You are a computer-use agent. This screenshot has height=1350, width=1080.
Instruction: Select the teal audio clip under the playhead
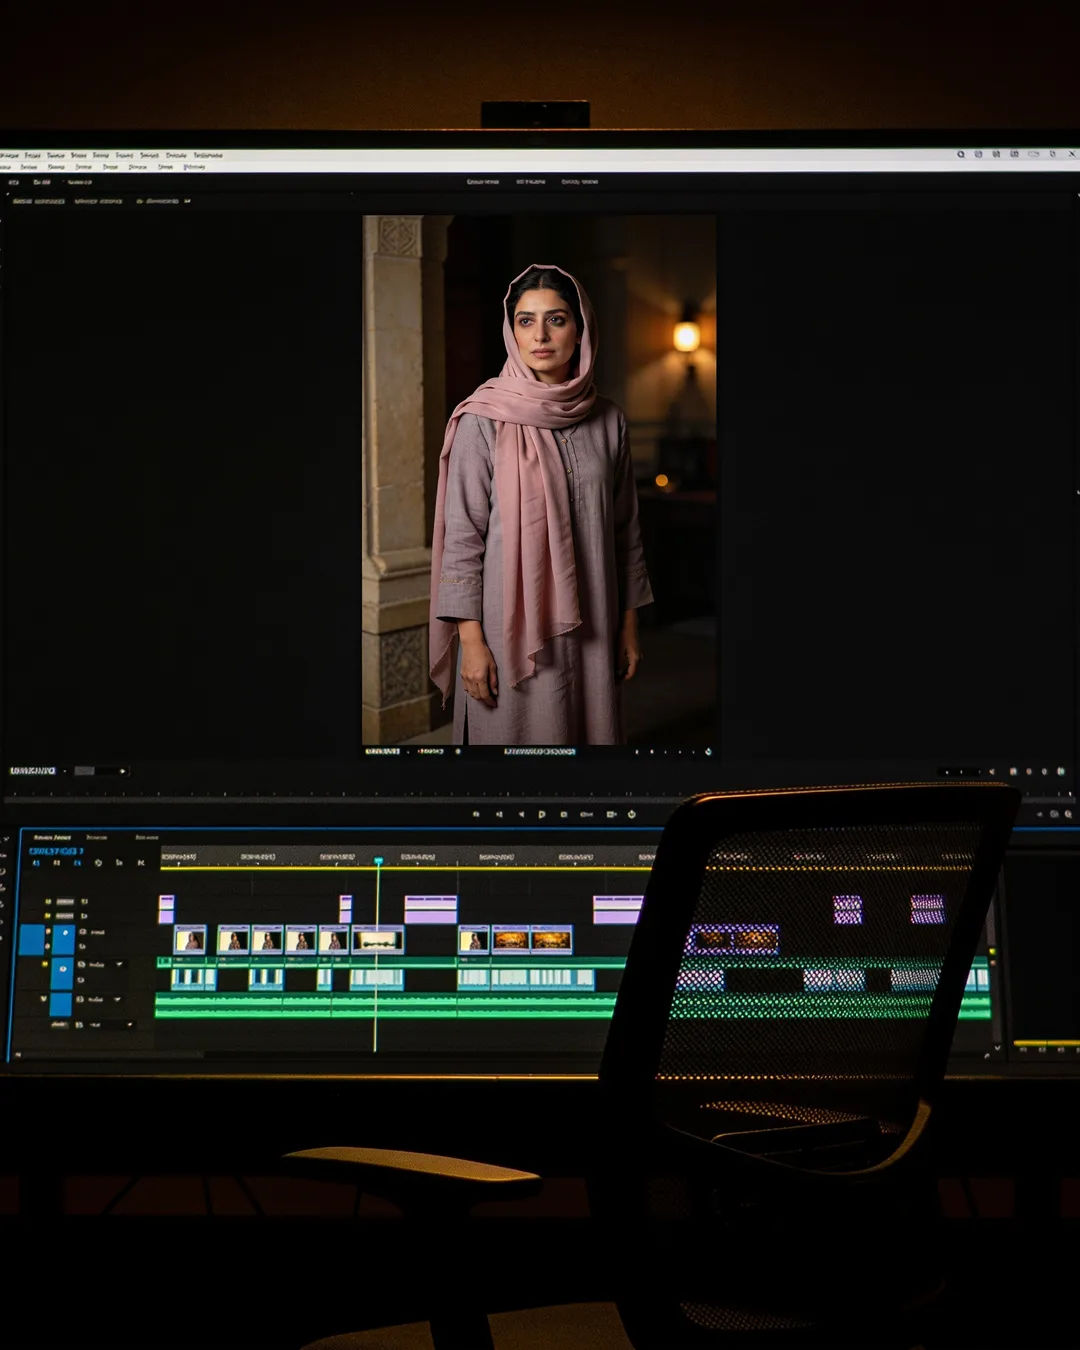click(377, 978)
